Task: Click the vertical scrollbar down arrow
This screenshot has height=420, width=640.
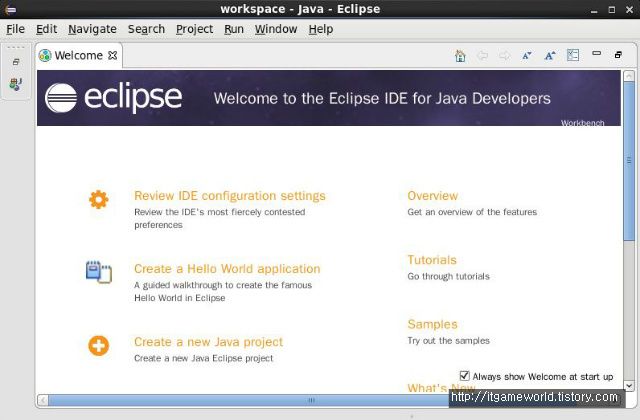Action: pyautogui.click(x=629, y=385)
